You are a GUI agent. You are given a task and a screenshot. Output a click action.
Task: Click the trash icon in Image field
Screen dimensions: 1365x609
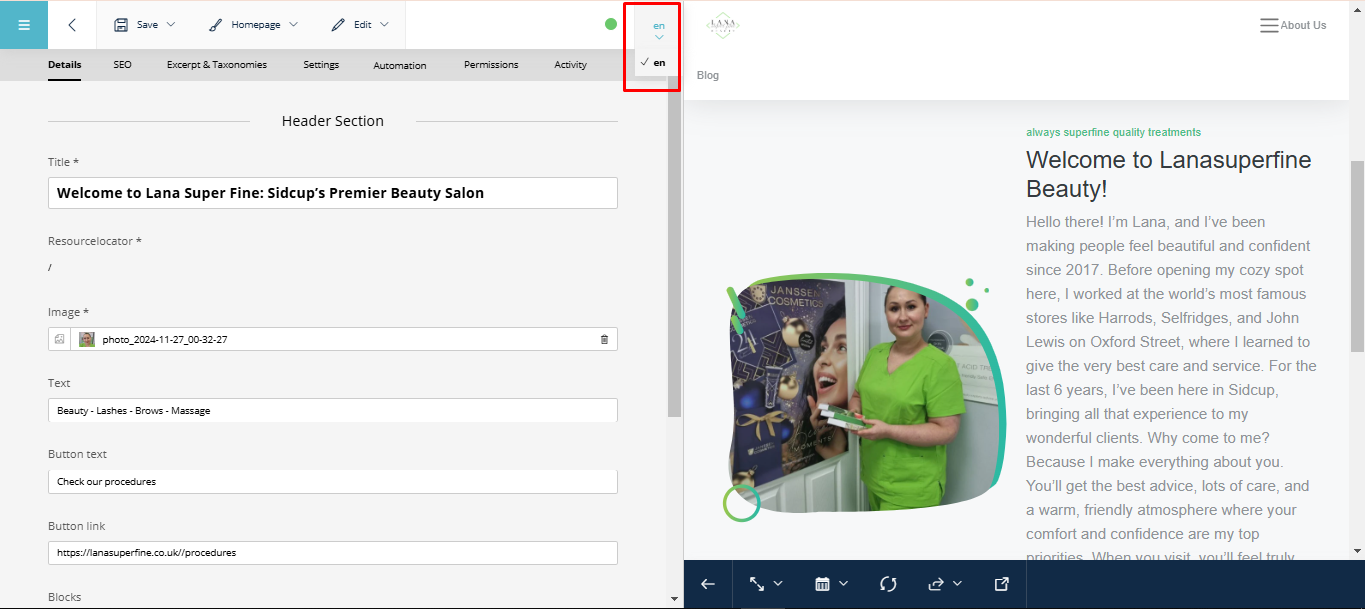point(604,340)
